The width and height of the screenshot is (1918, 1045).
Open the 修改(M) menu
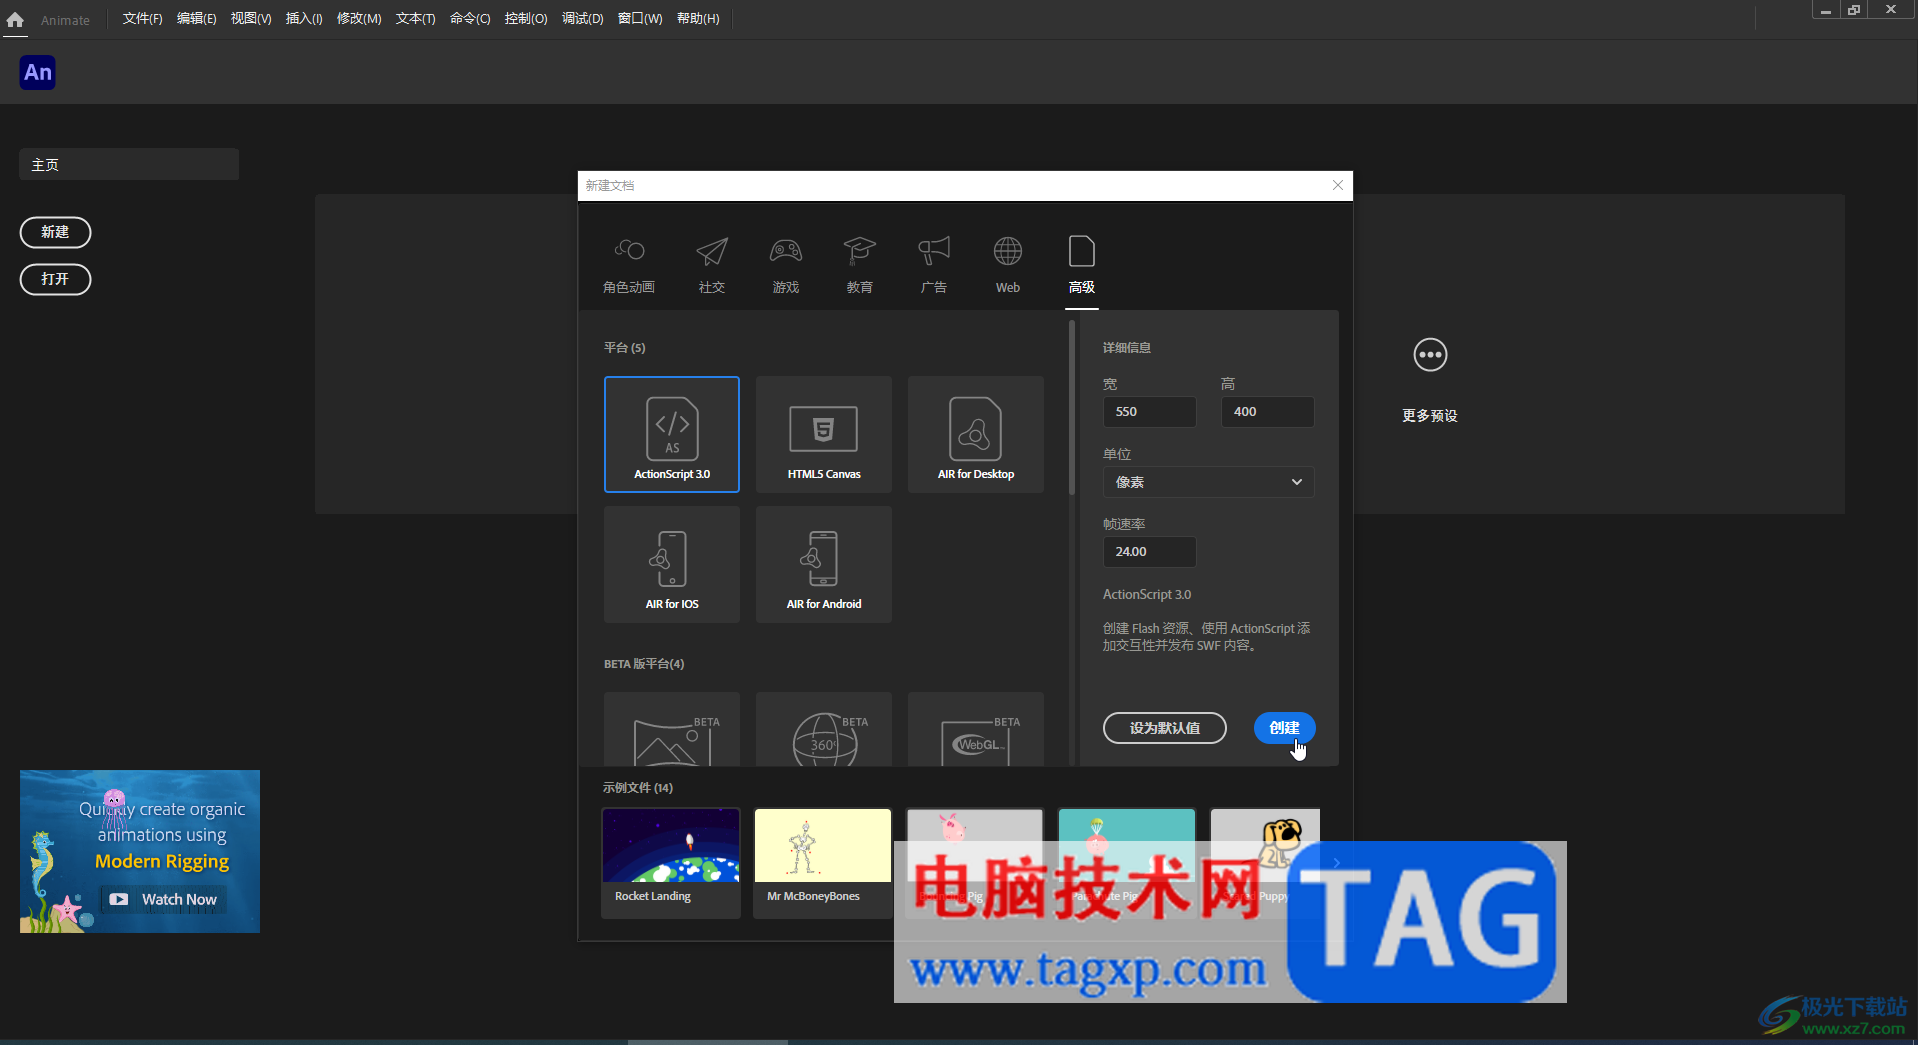point(359,19)
